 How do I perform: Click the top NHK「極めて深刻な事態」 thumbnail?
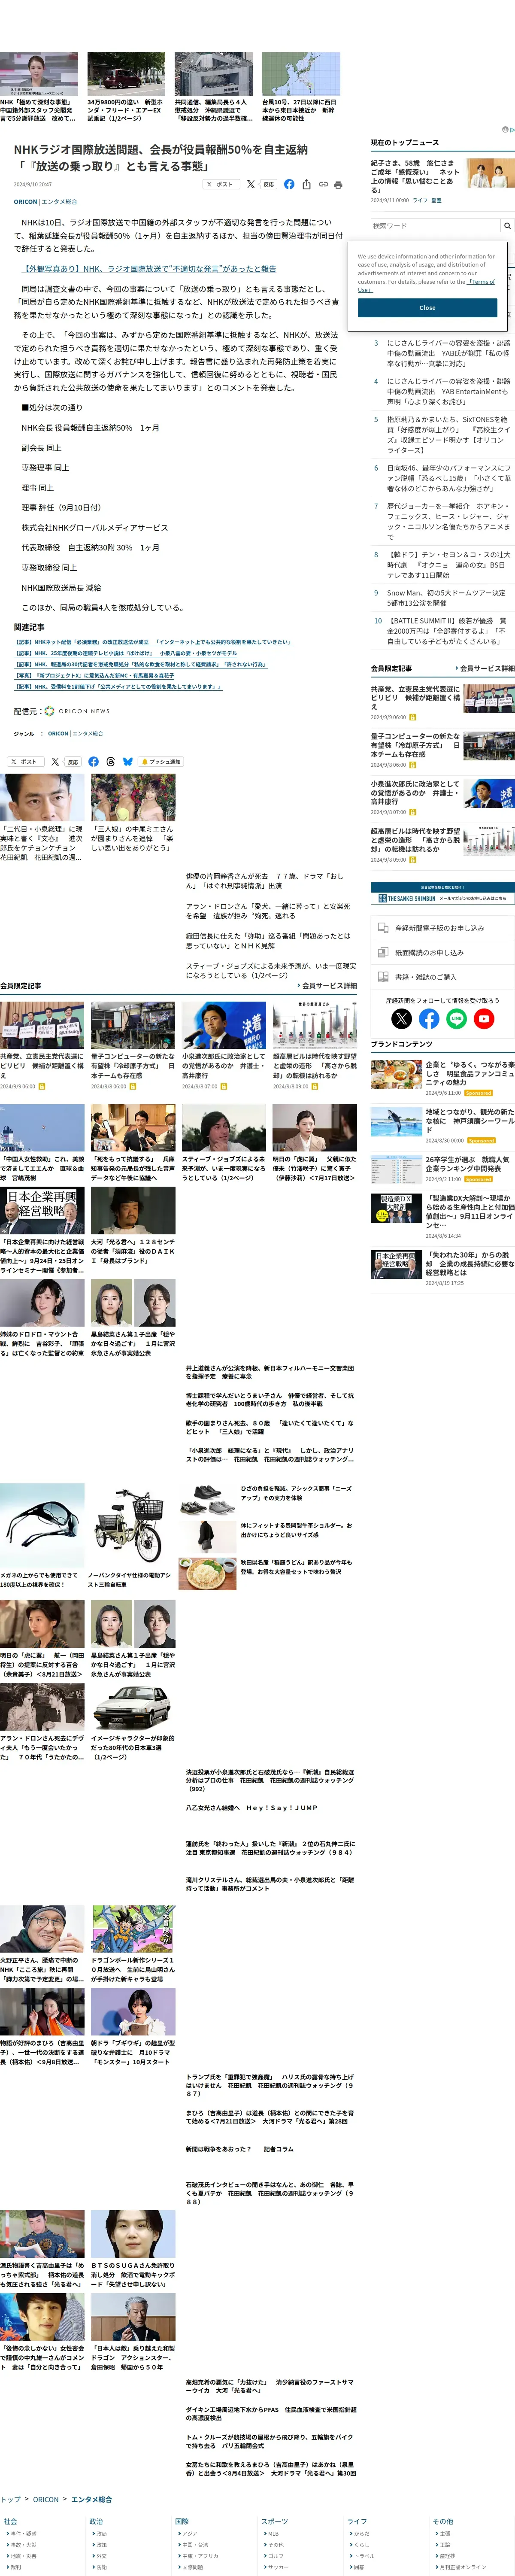[x=39, y=74]
